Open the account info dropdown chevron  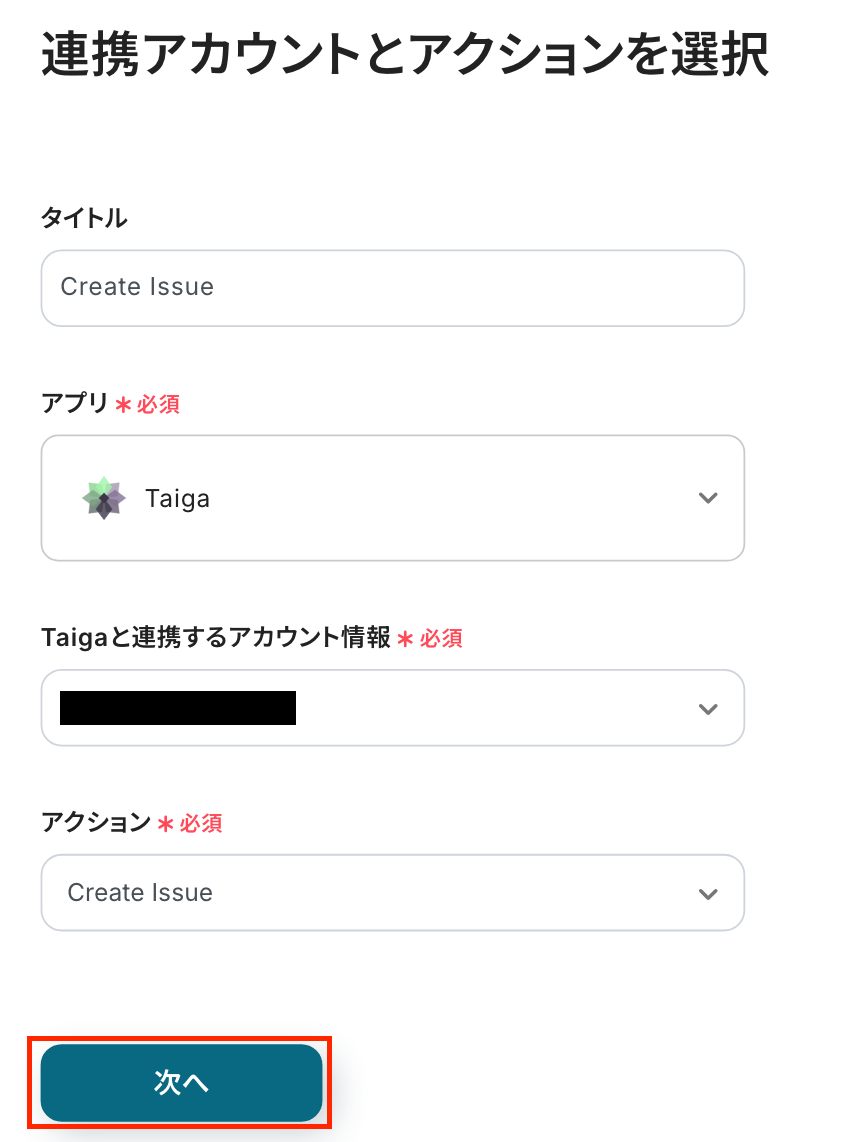click(708, 709)
